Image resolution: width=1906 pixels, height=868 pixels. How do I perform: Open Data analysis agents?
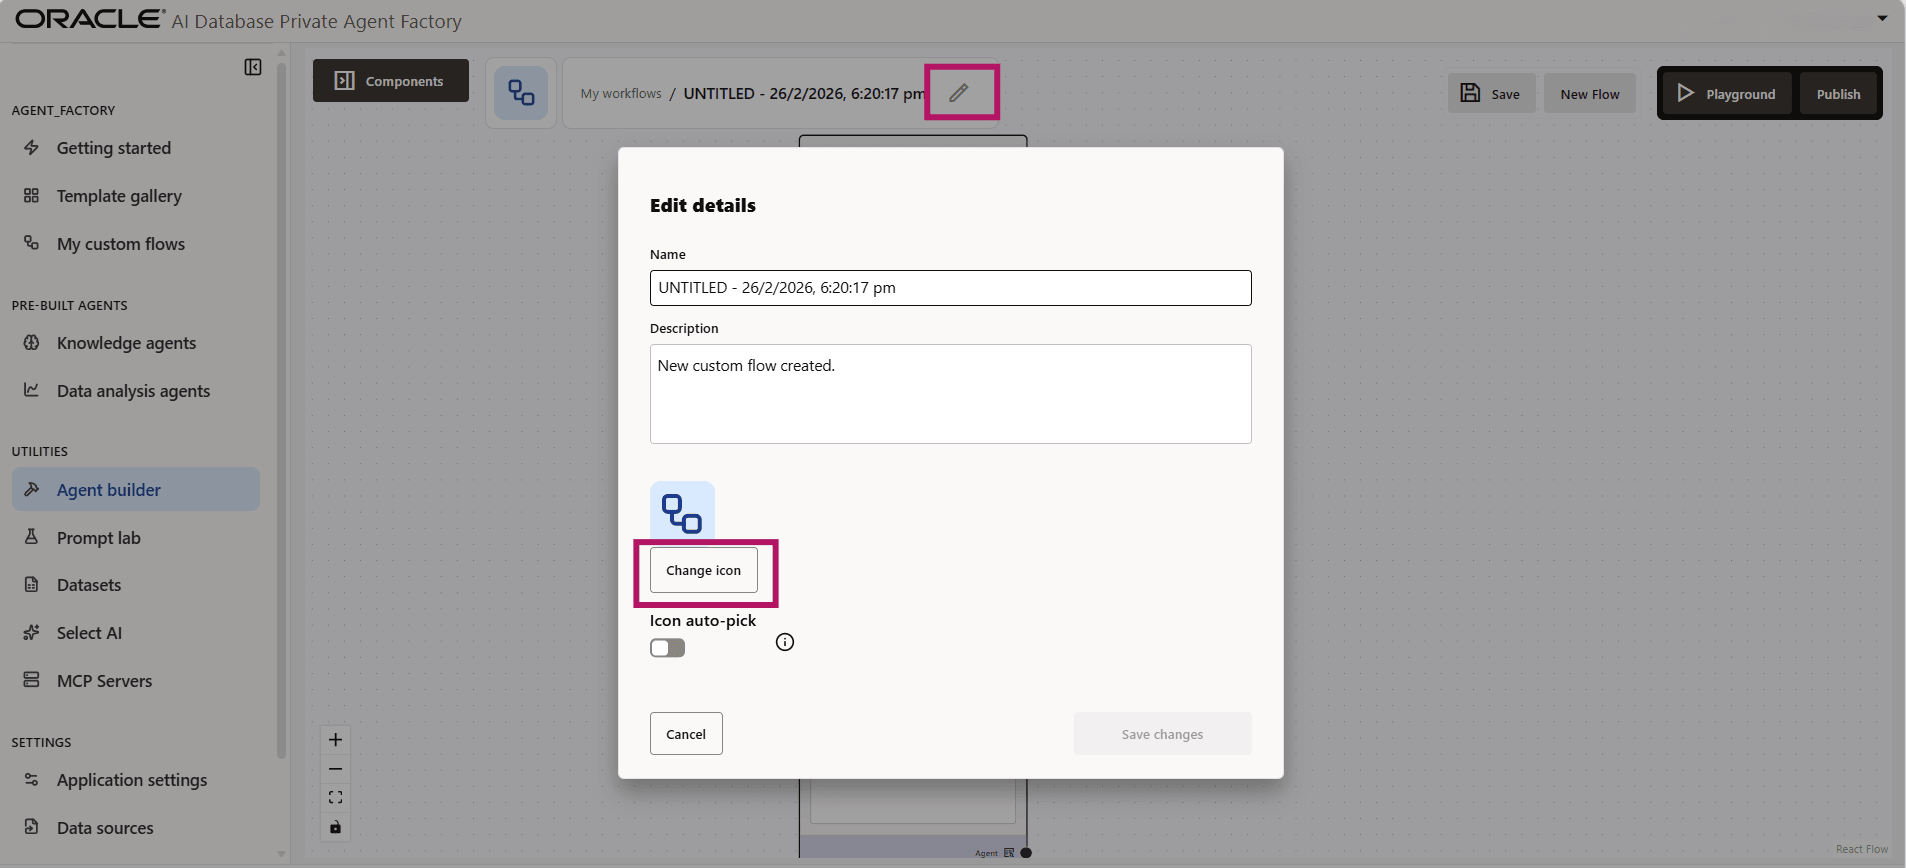pos(136,391)
